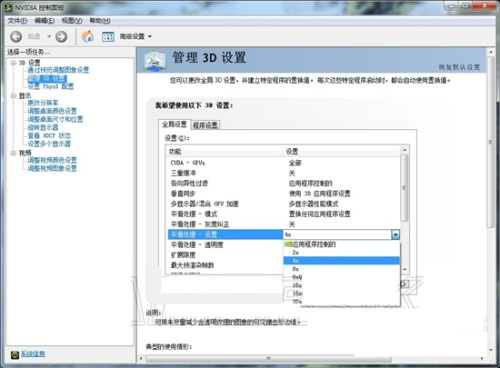Click the settings list scrollbar down arrow
Image resolution: width=500 pixels, height=368 pixels.
(x=404, y=269)
